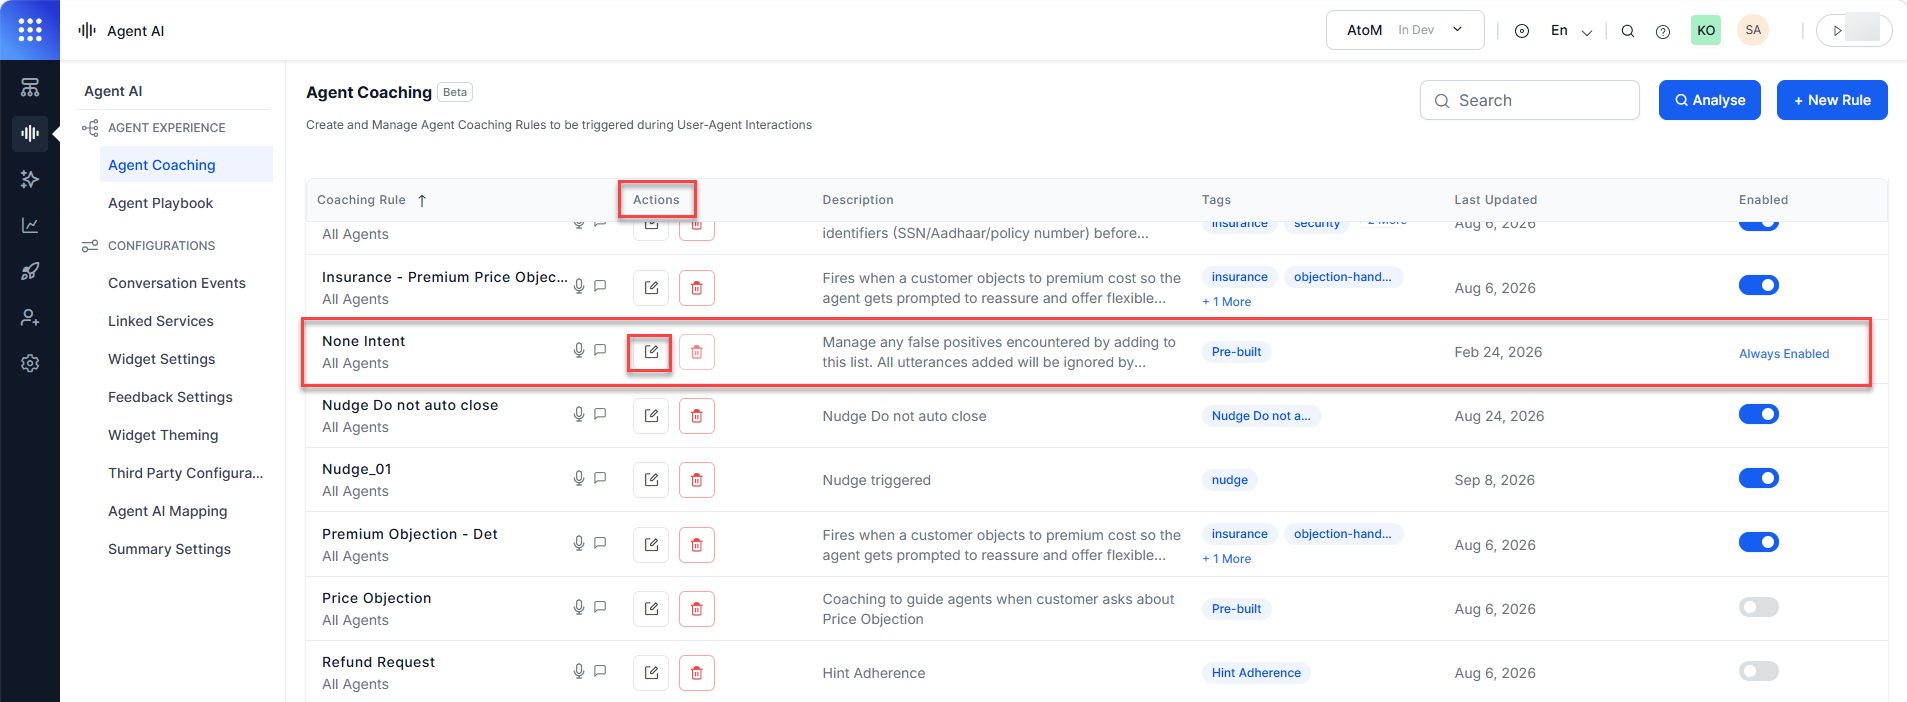This screenshot has width=1907, height=702.
Task: Click the Analyse button
Action: 1710,100
